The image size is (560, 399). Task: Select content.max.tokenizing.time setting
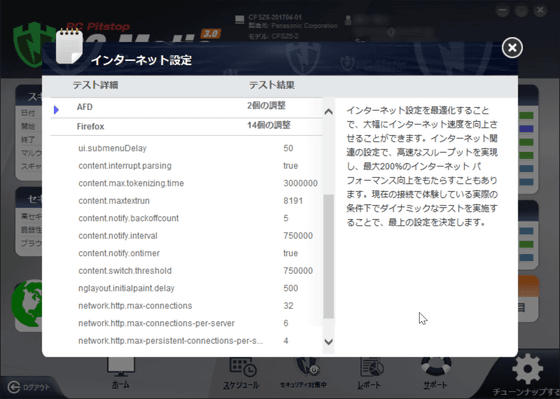[x=131, y=183]
